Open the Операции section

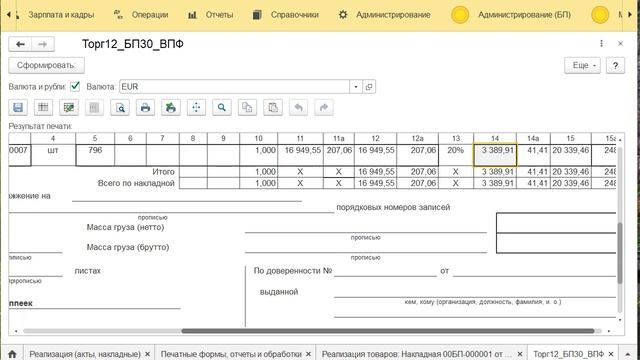click(x=141, y=15)
